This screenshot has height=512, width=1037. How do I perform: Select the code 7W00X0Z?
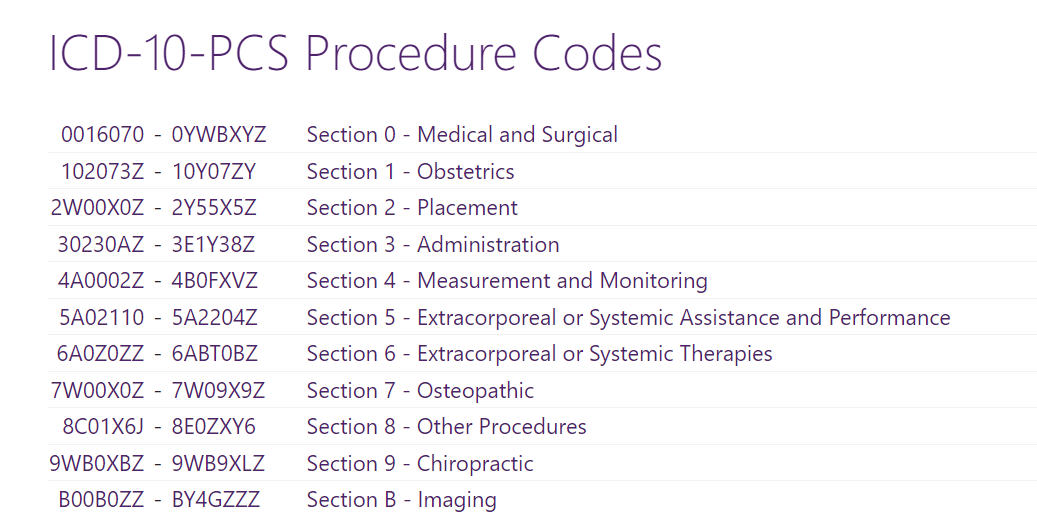click(97, 391)
